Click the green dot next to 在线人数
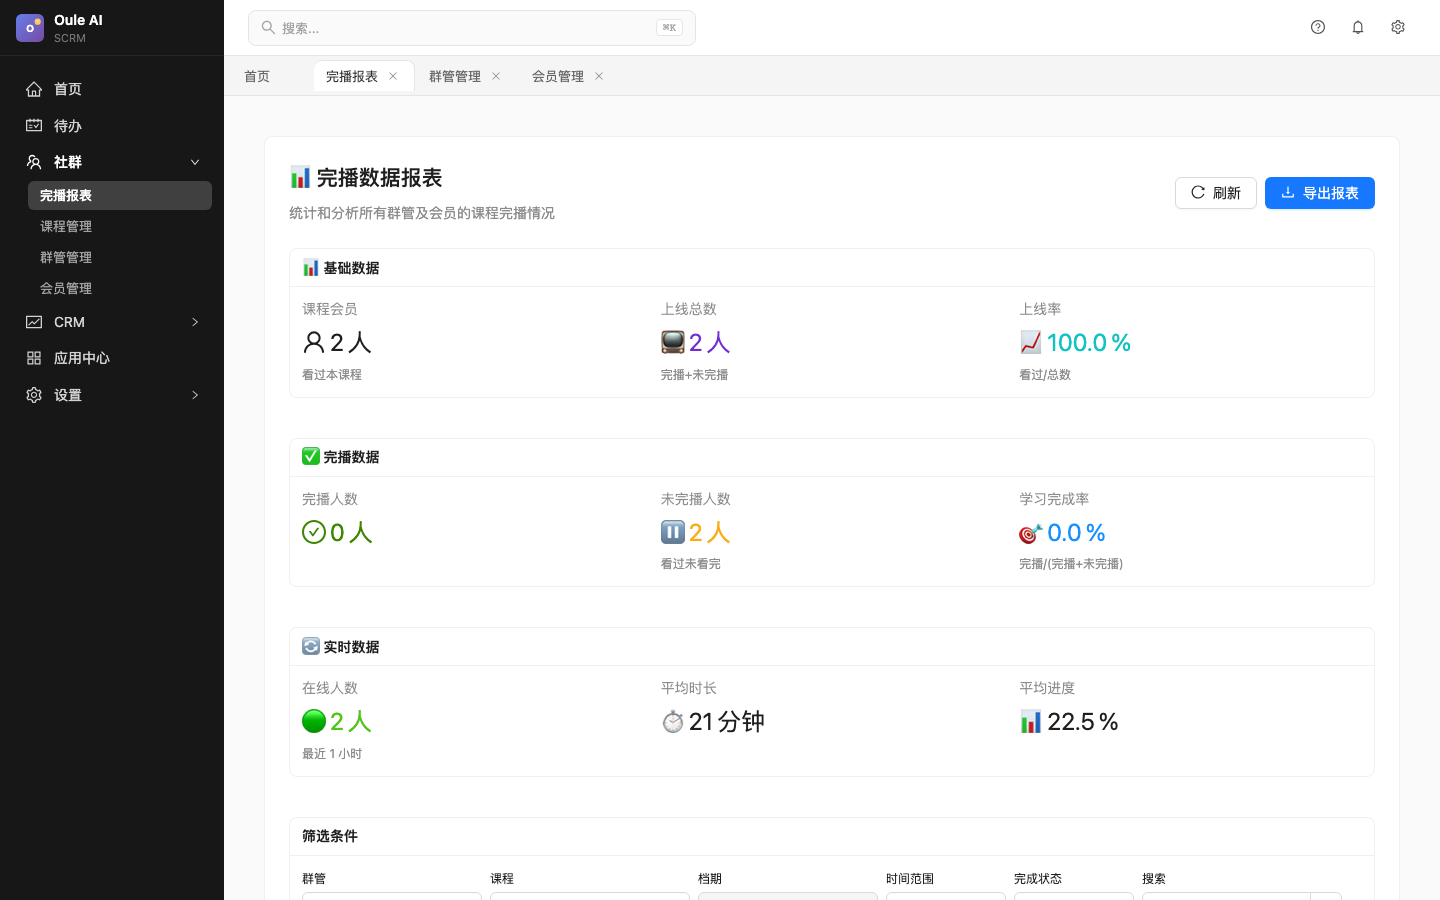 pyautogui.click(x=314, y=721)
